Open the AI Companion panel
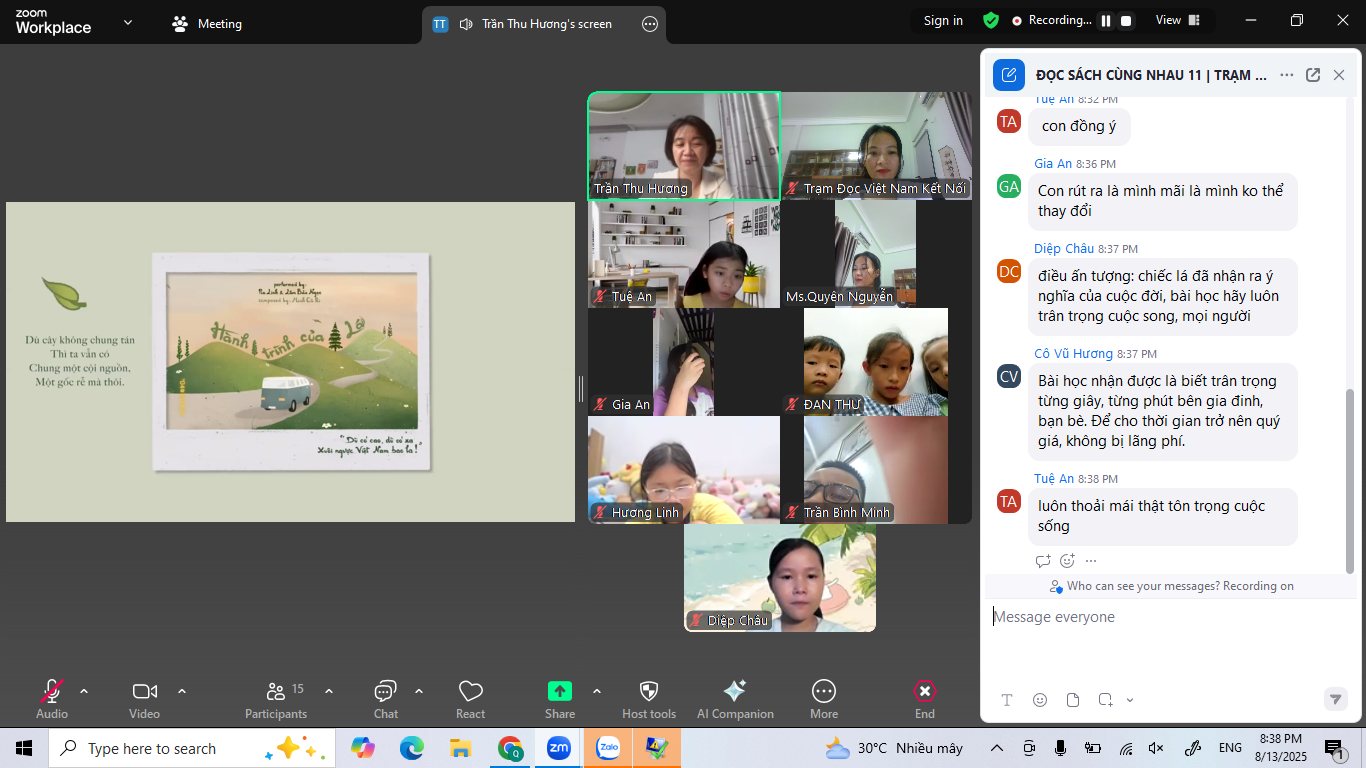Screen dimensions: 1366x768 (x=735, y=698)
